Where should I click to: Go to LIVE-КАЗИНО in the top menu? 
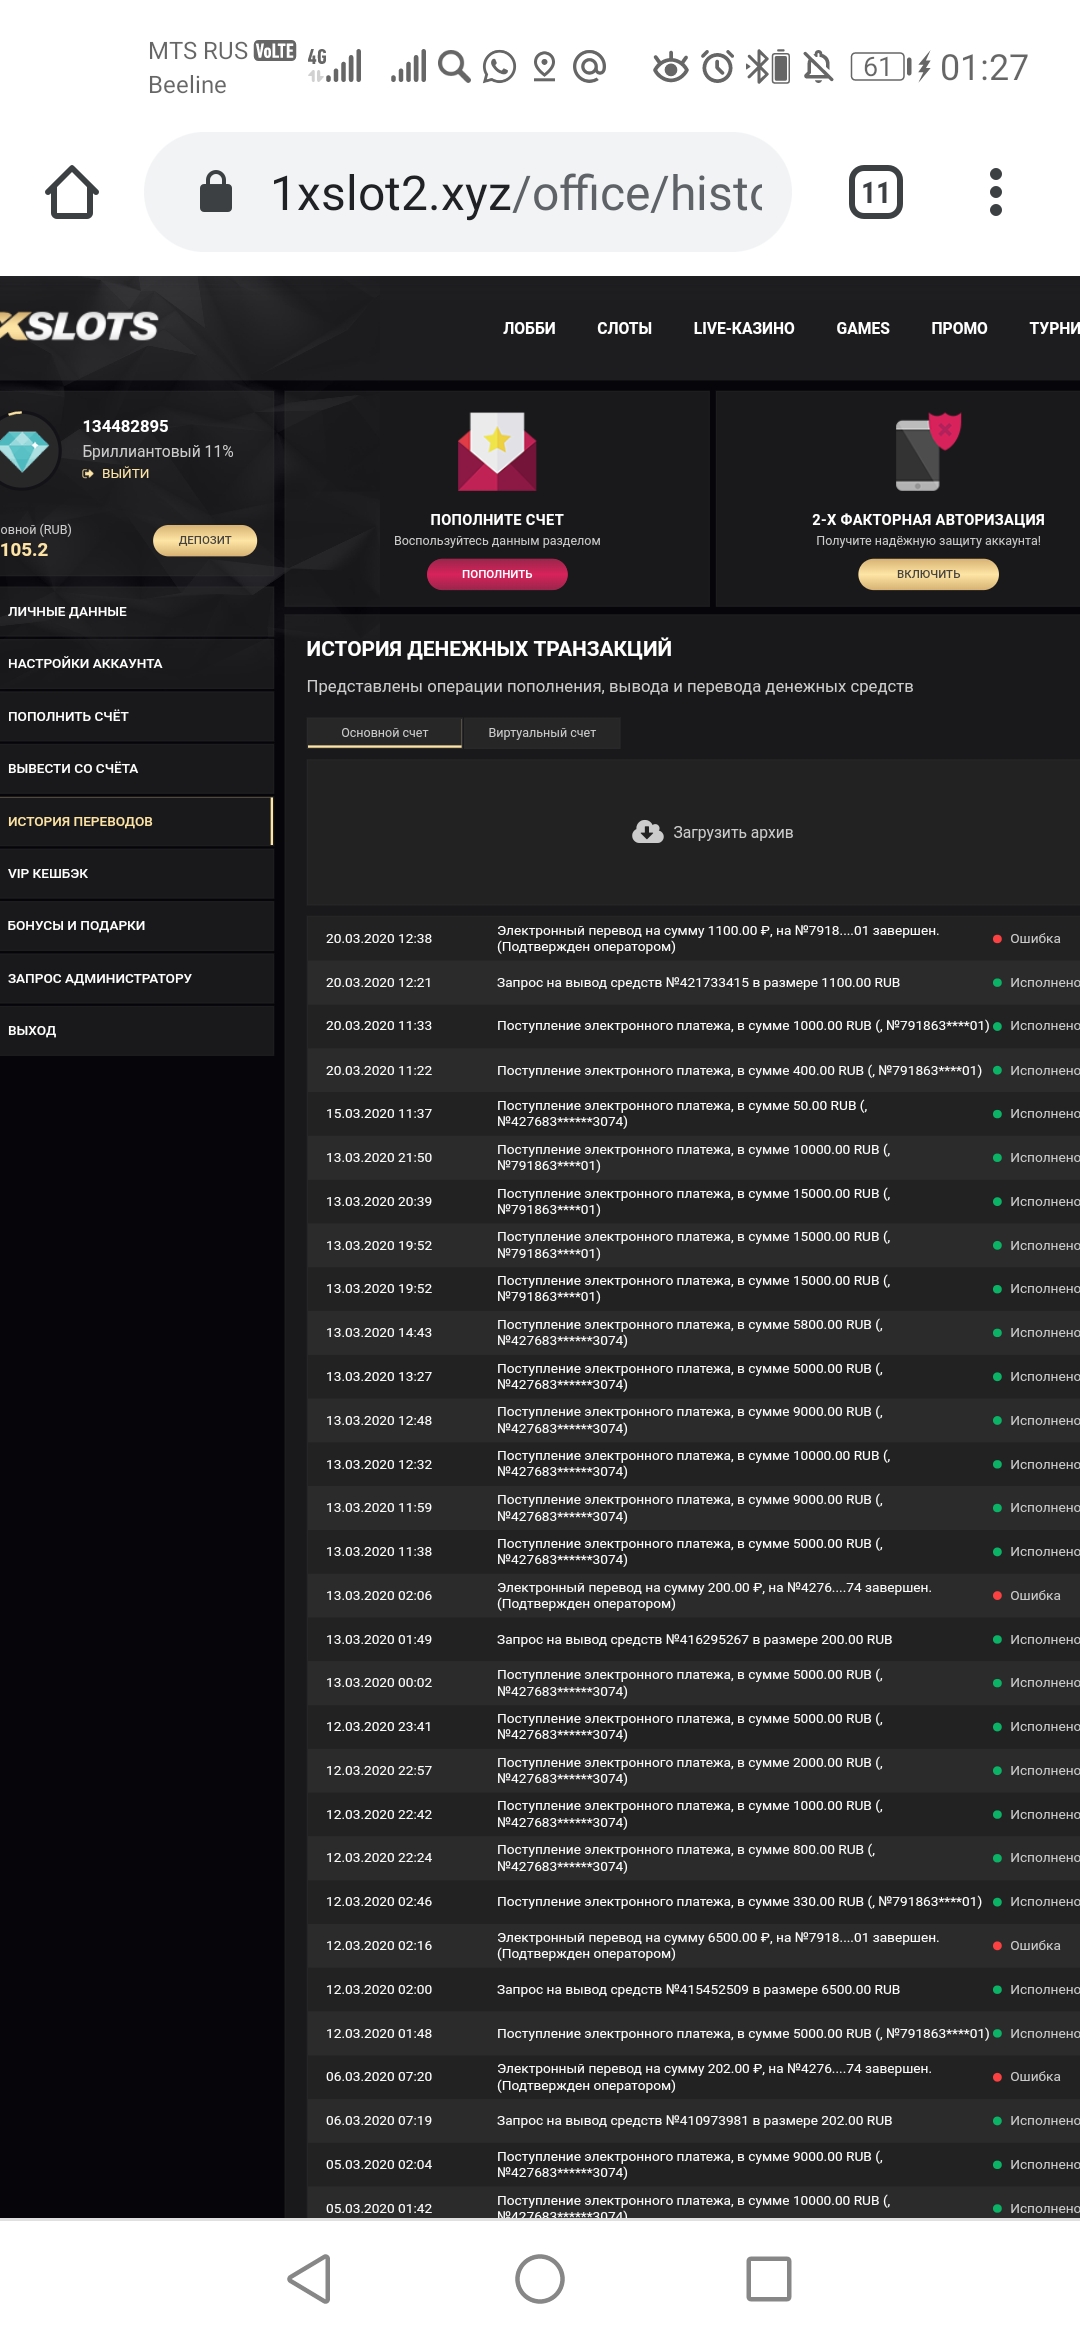[x=743, y=328]
